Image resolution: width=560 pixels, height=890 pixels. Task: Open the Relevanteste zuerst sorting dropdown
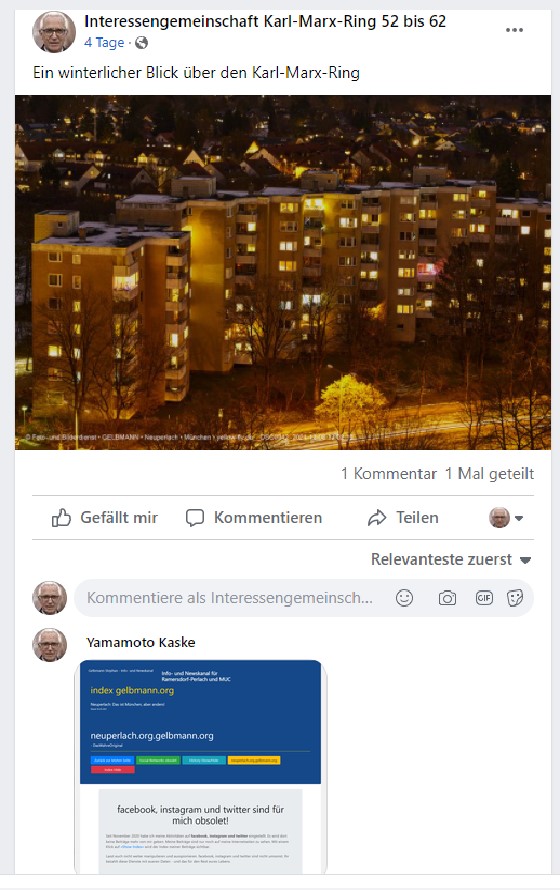[450, 560]
